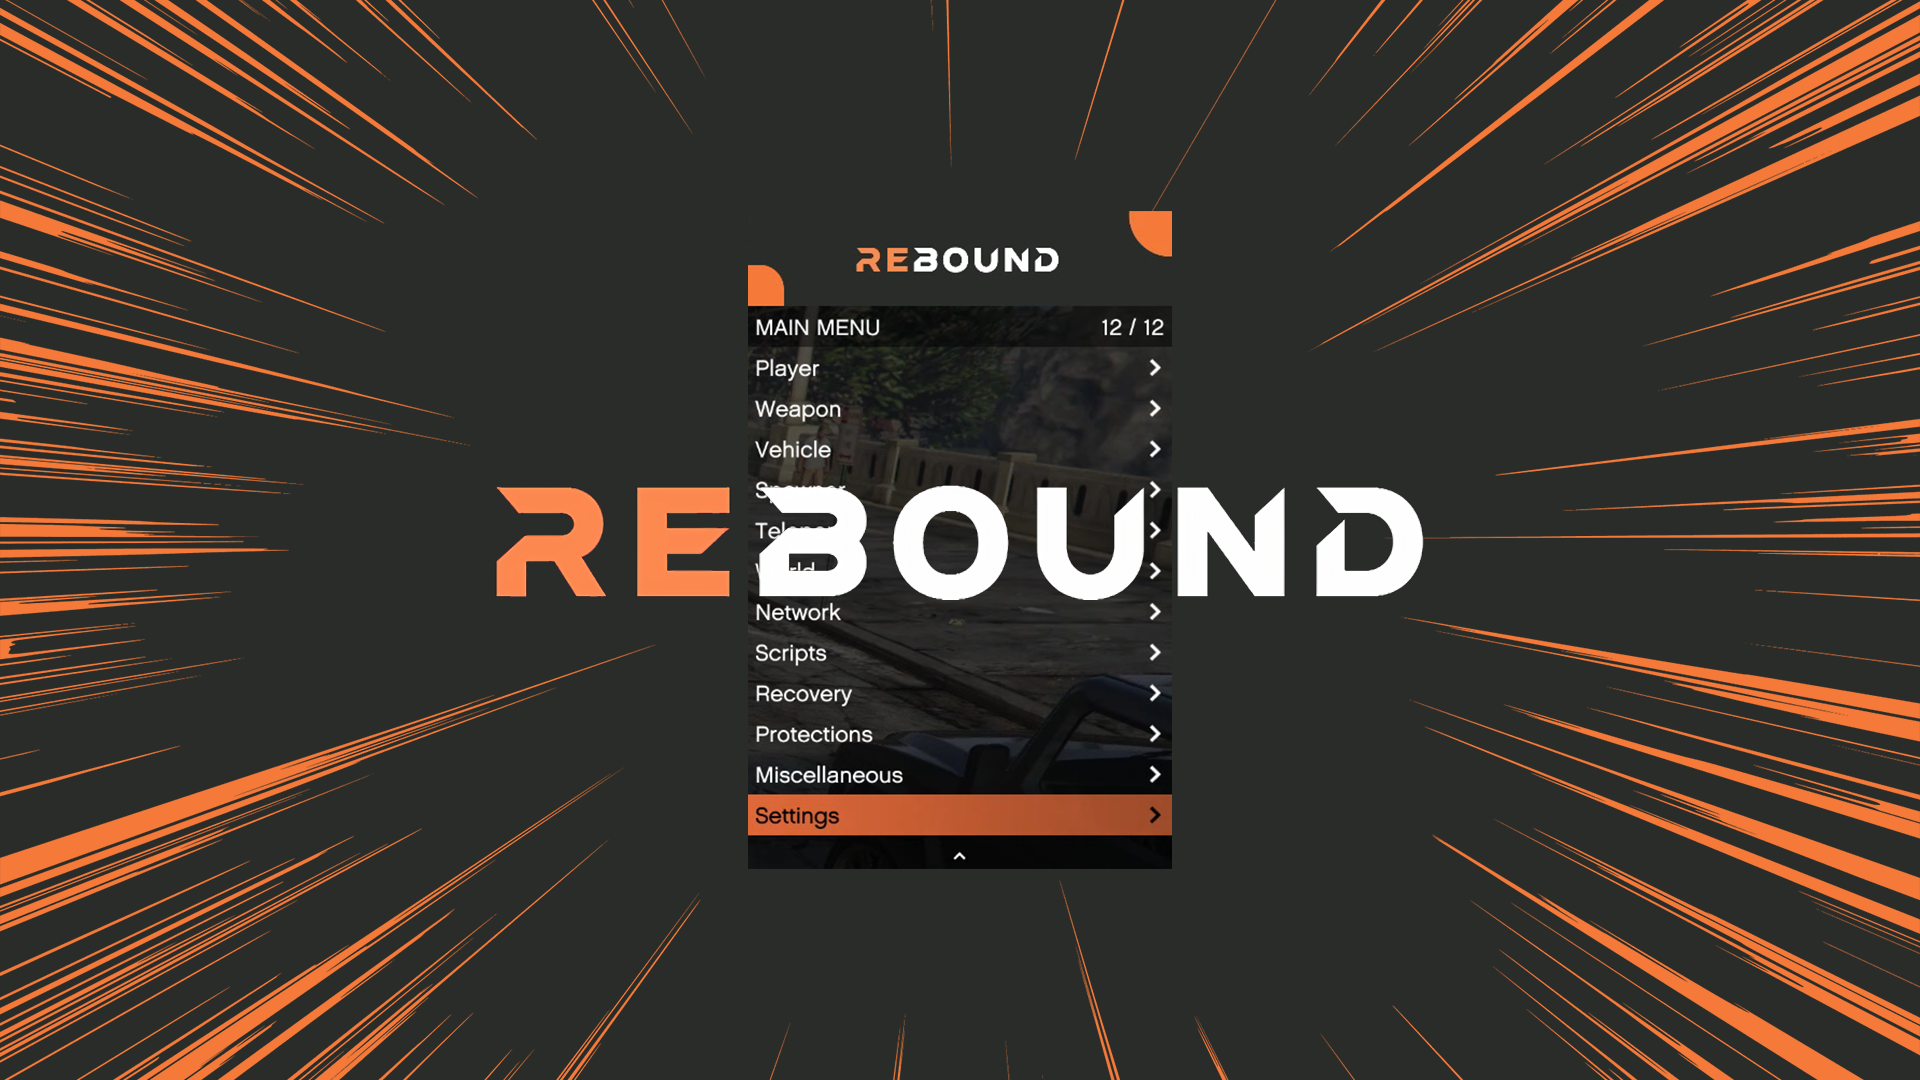
Task: Click the REBOUND logo header
Action: click(x=959, y=258)
